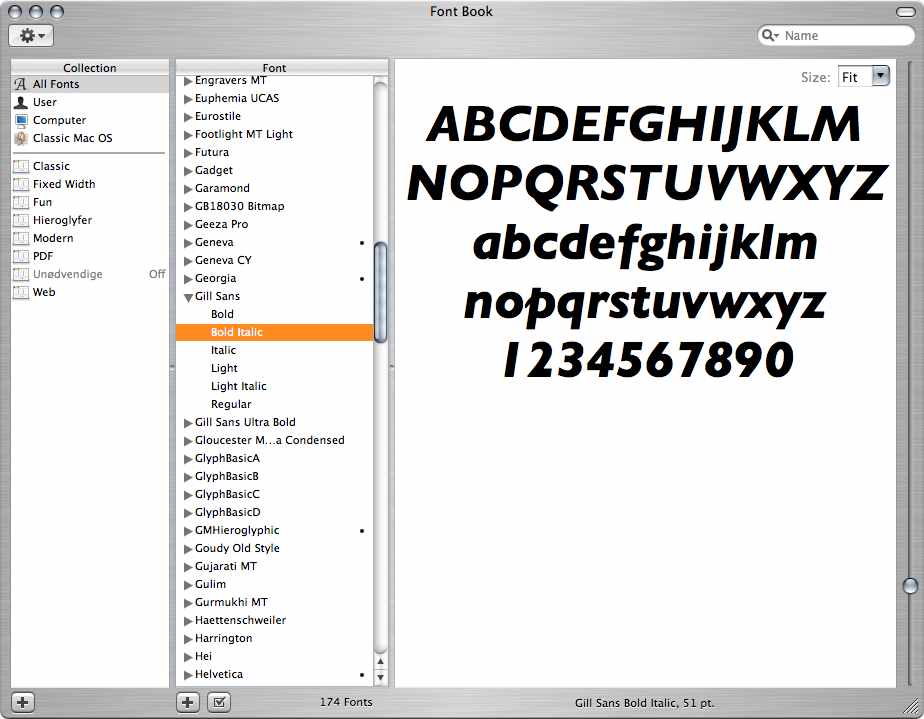Viewport: 924px width, 719px height.
Task: Collapse the Gill Sans family
Action: coord(188,298)
